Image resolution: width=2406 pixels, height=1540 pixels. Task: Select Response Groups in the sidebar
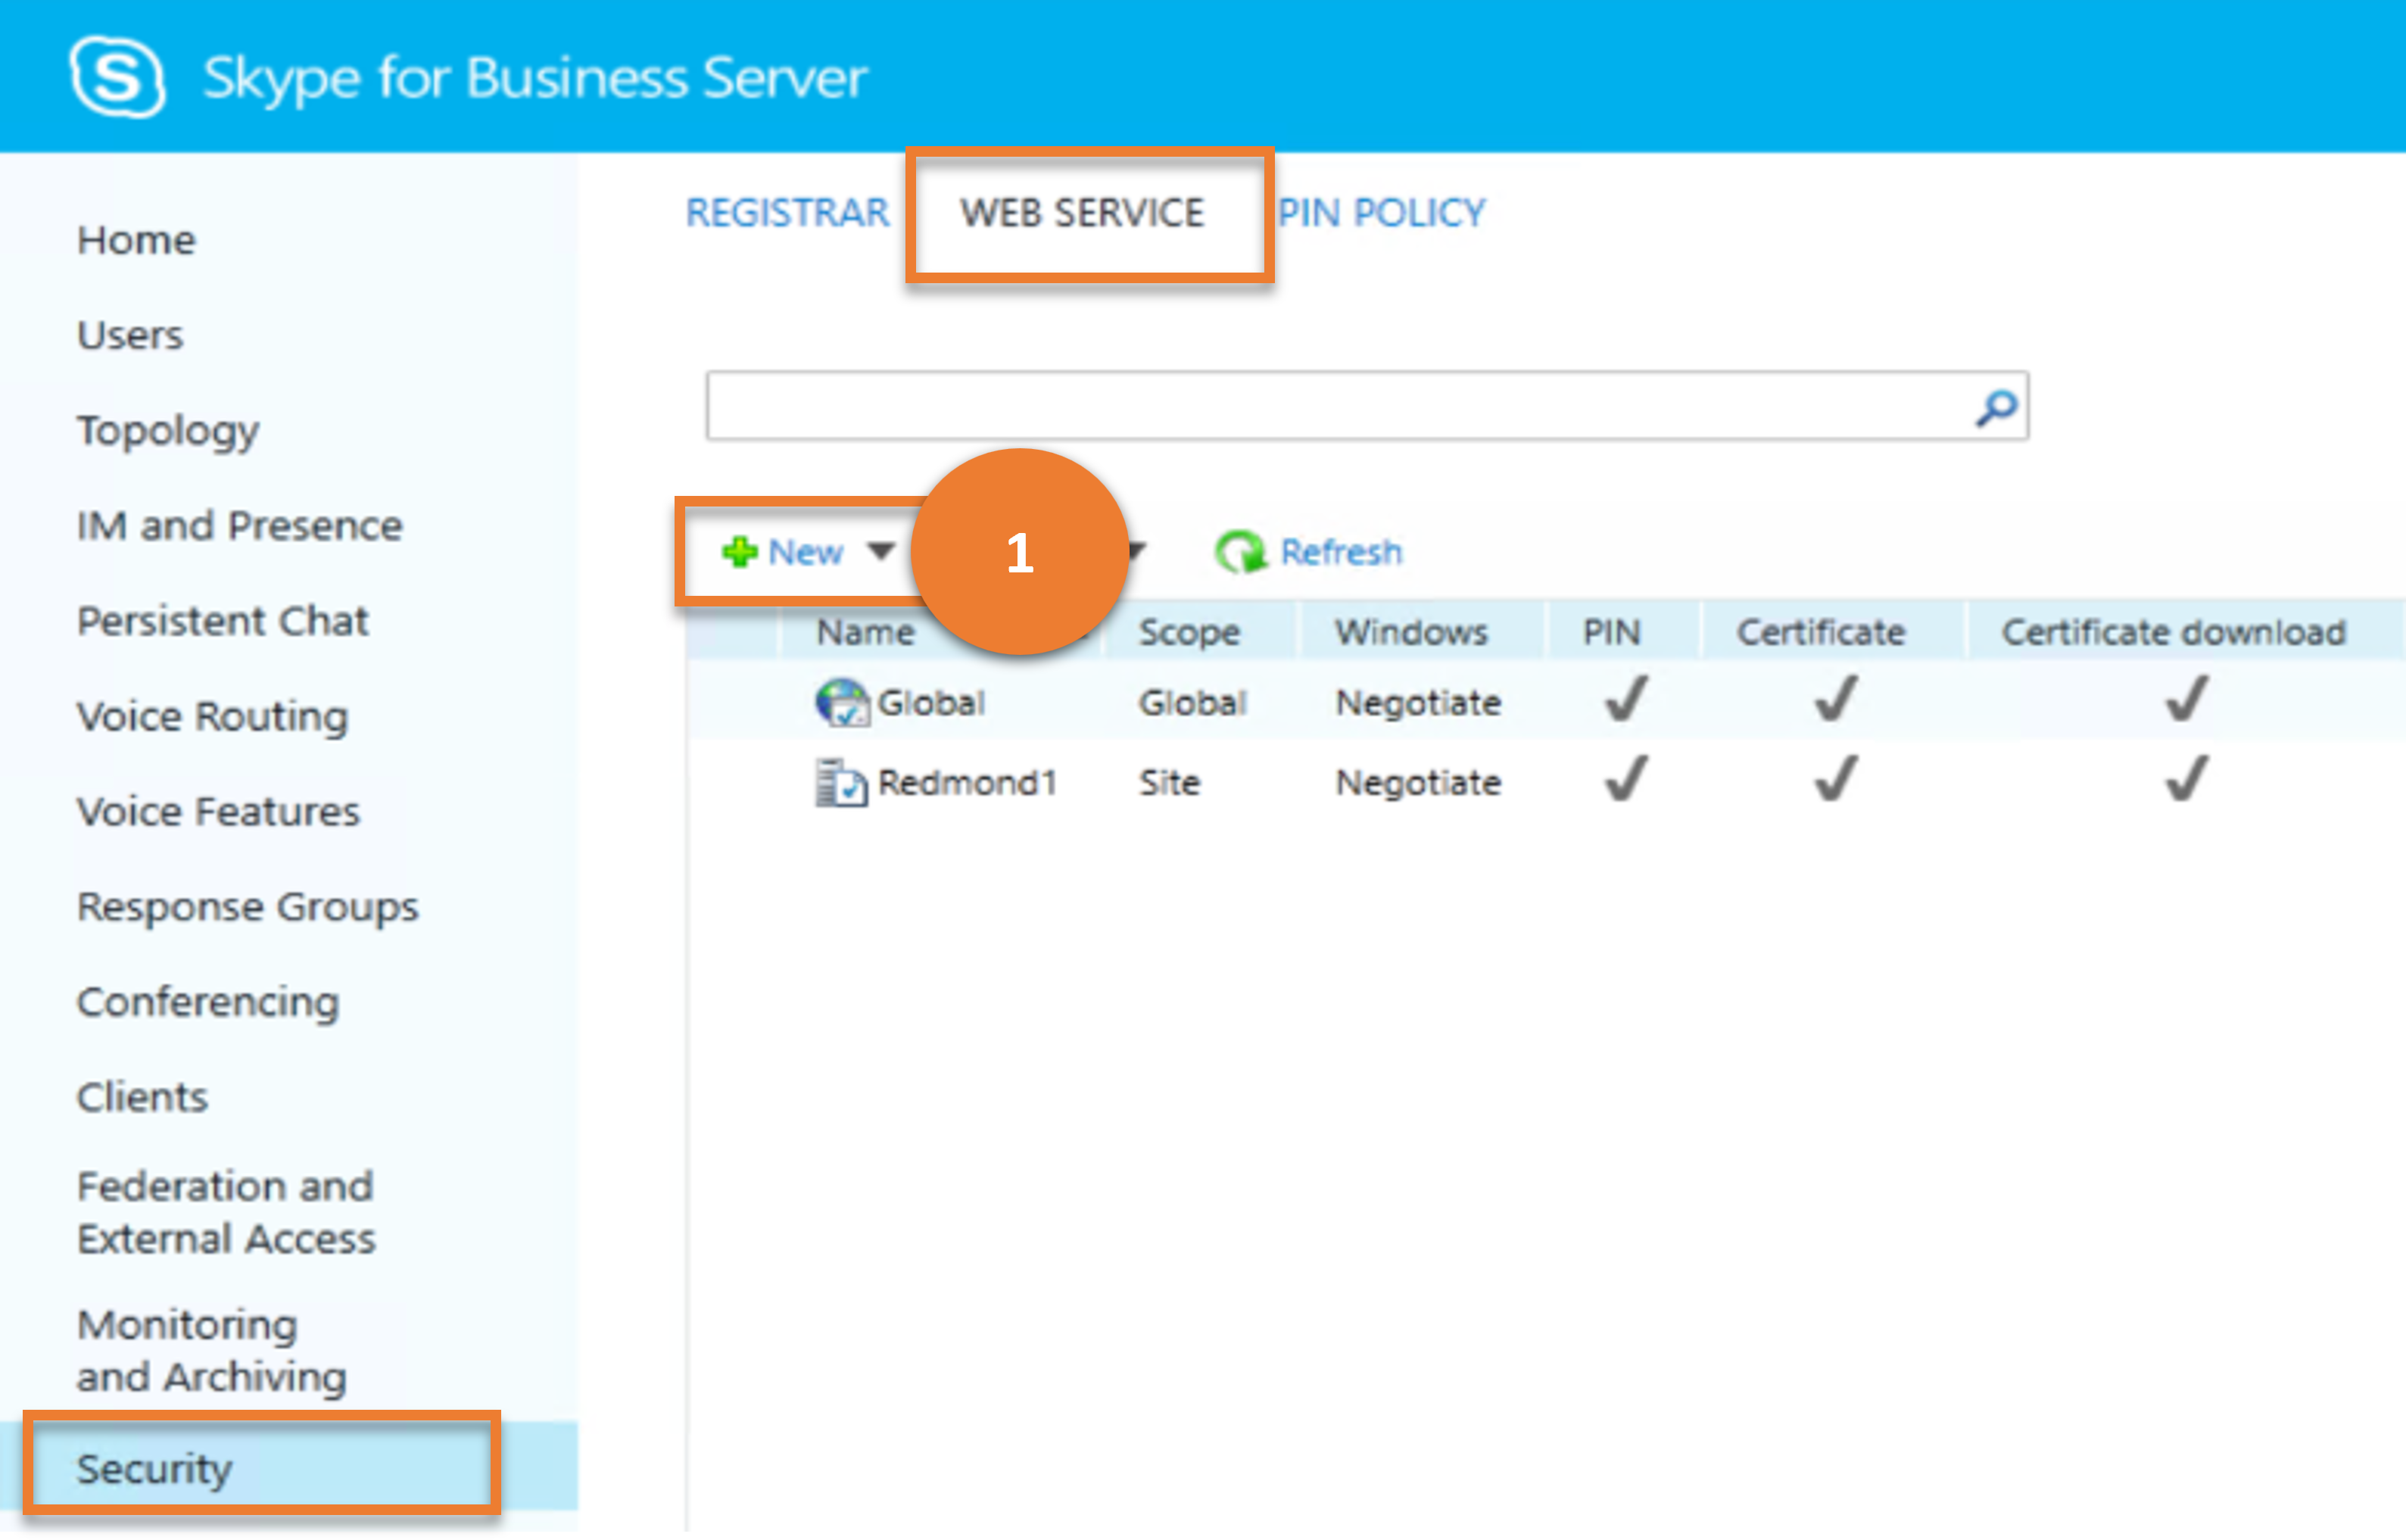click(x=248, y=907)
